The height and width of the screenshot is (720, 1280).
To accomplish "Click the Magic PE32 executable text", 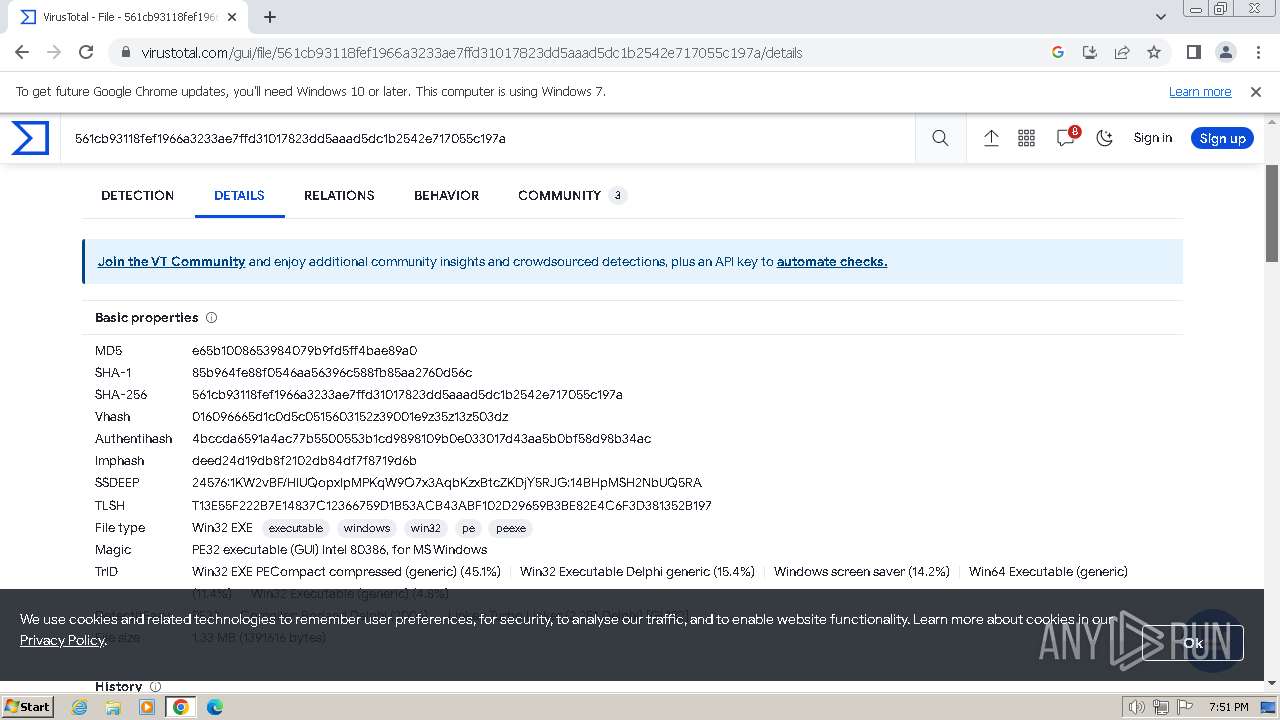I will [x=339, y=550].
